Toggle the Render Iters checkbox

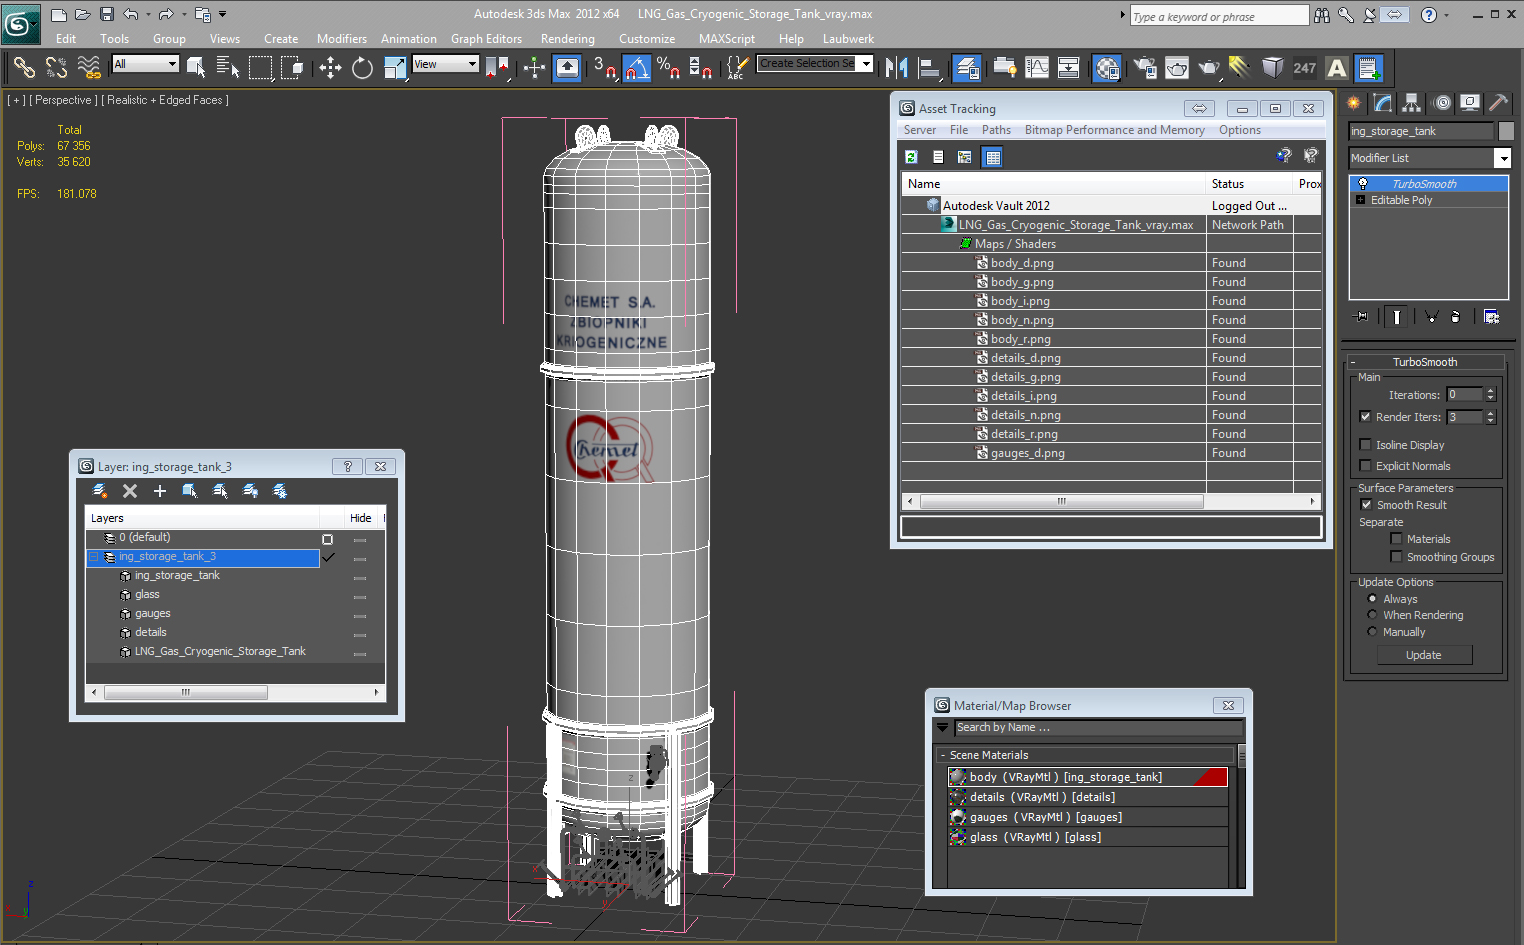[1365, 417]
